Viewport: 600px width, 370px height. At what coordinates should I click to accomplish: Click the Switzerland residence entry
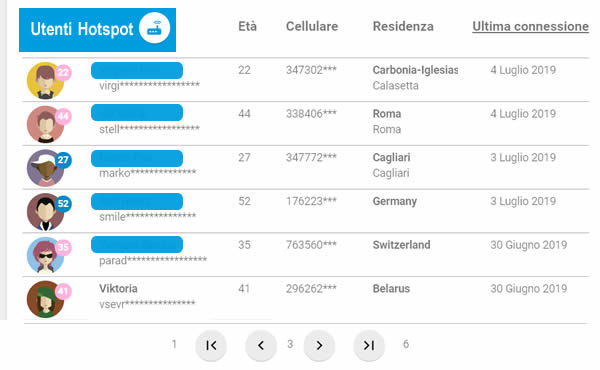point(401,245)
